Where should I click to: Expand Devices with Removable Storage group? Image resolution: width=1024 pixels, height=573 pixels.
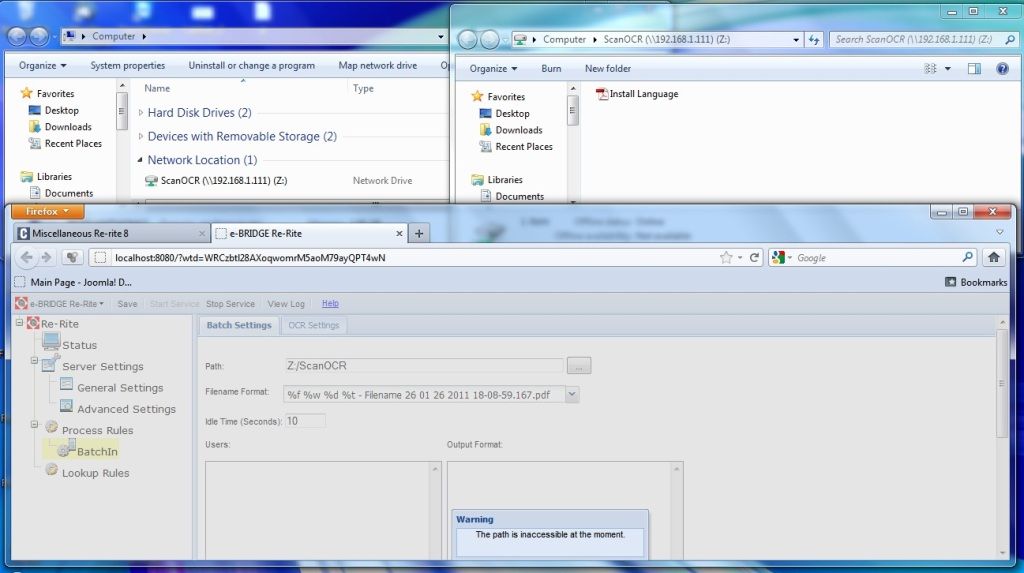pyautogui.click(x=140, y=136)
